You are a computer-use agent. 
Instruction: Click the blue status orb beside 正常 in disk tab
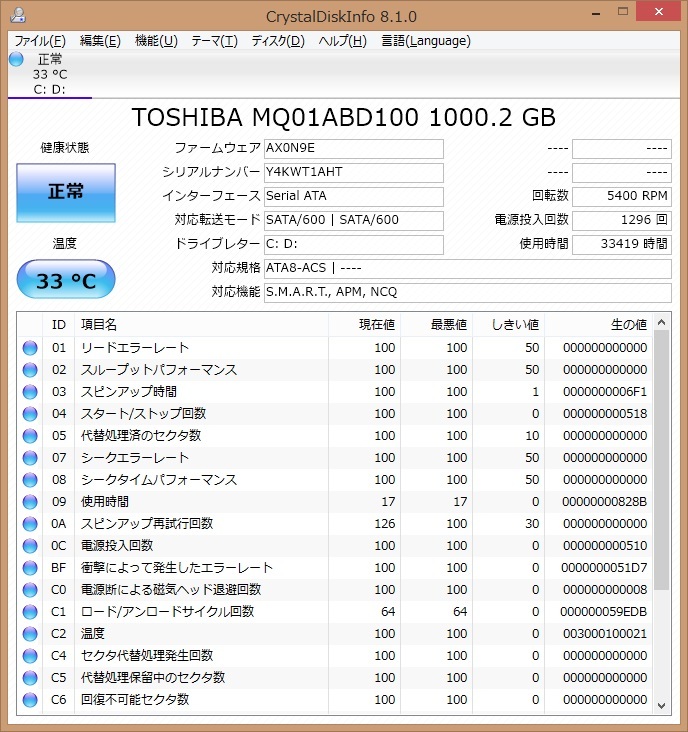[16, 59]
